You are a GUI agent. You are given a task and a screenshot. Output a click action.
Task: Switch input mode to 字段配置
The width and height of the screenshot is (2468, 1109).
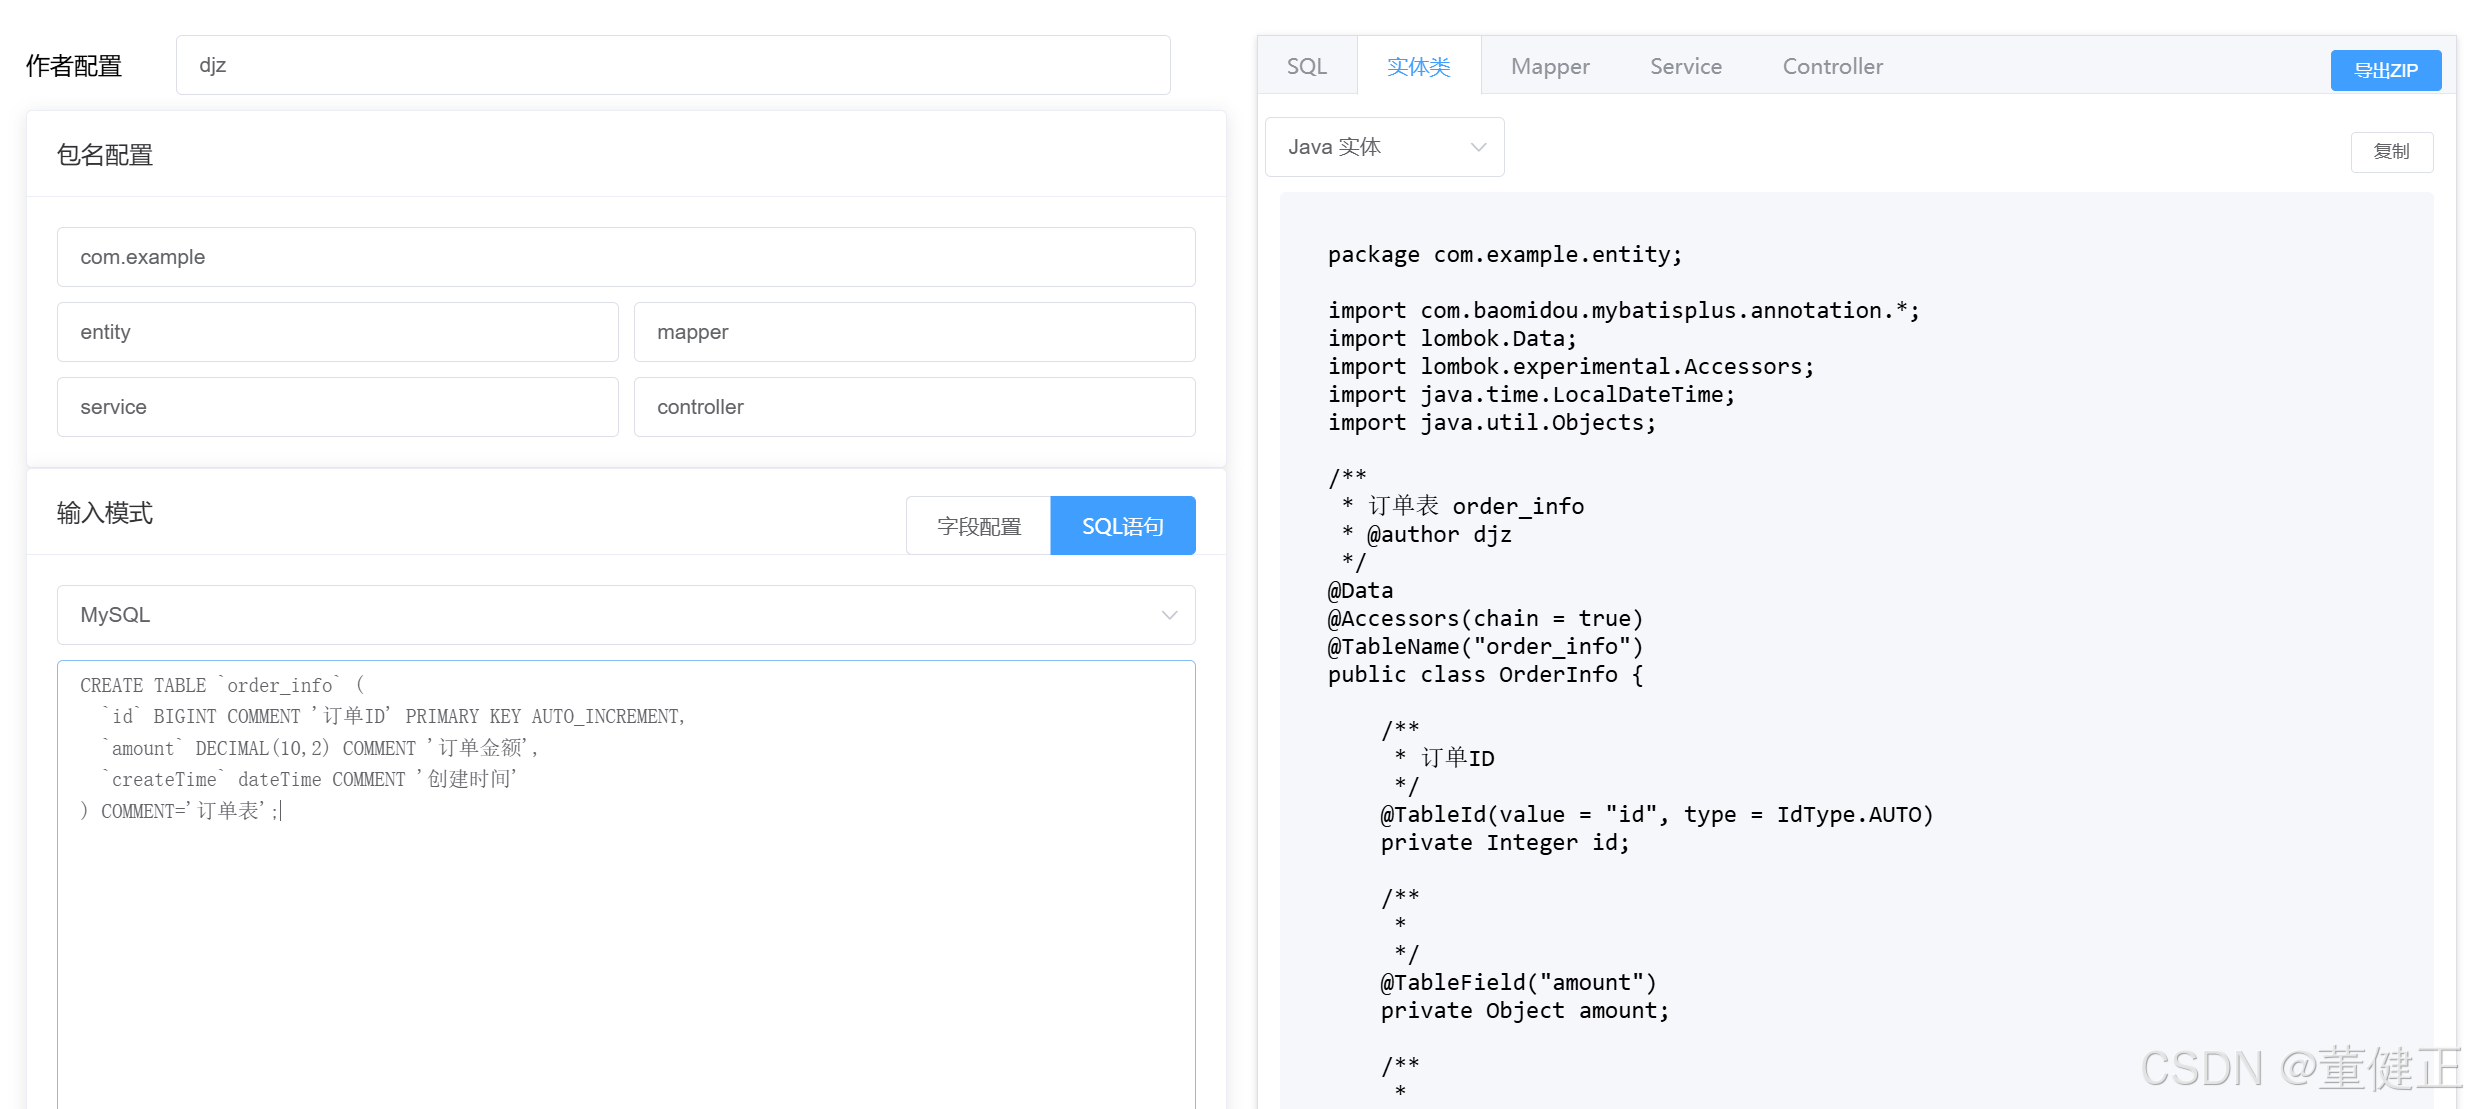(978, 526)
